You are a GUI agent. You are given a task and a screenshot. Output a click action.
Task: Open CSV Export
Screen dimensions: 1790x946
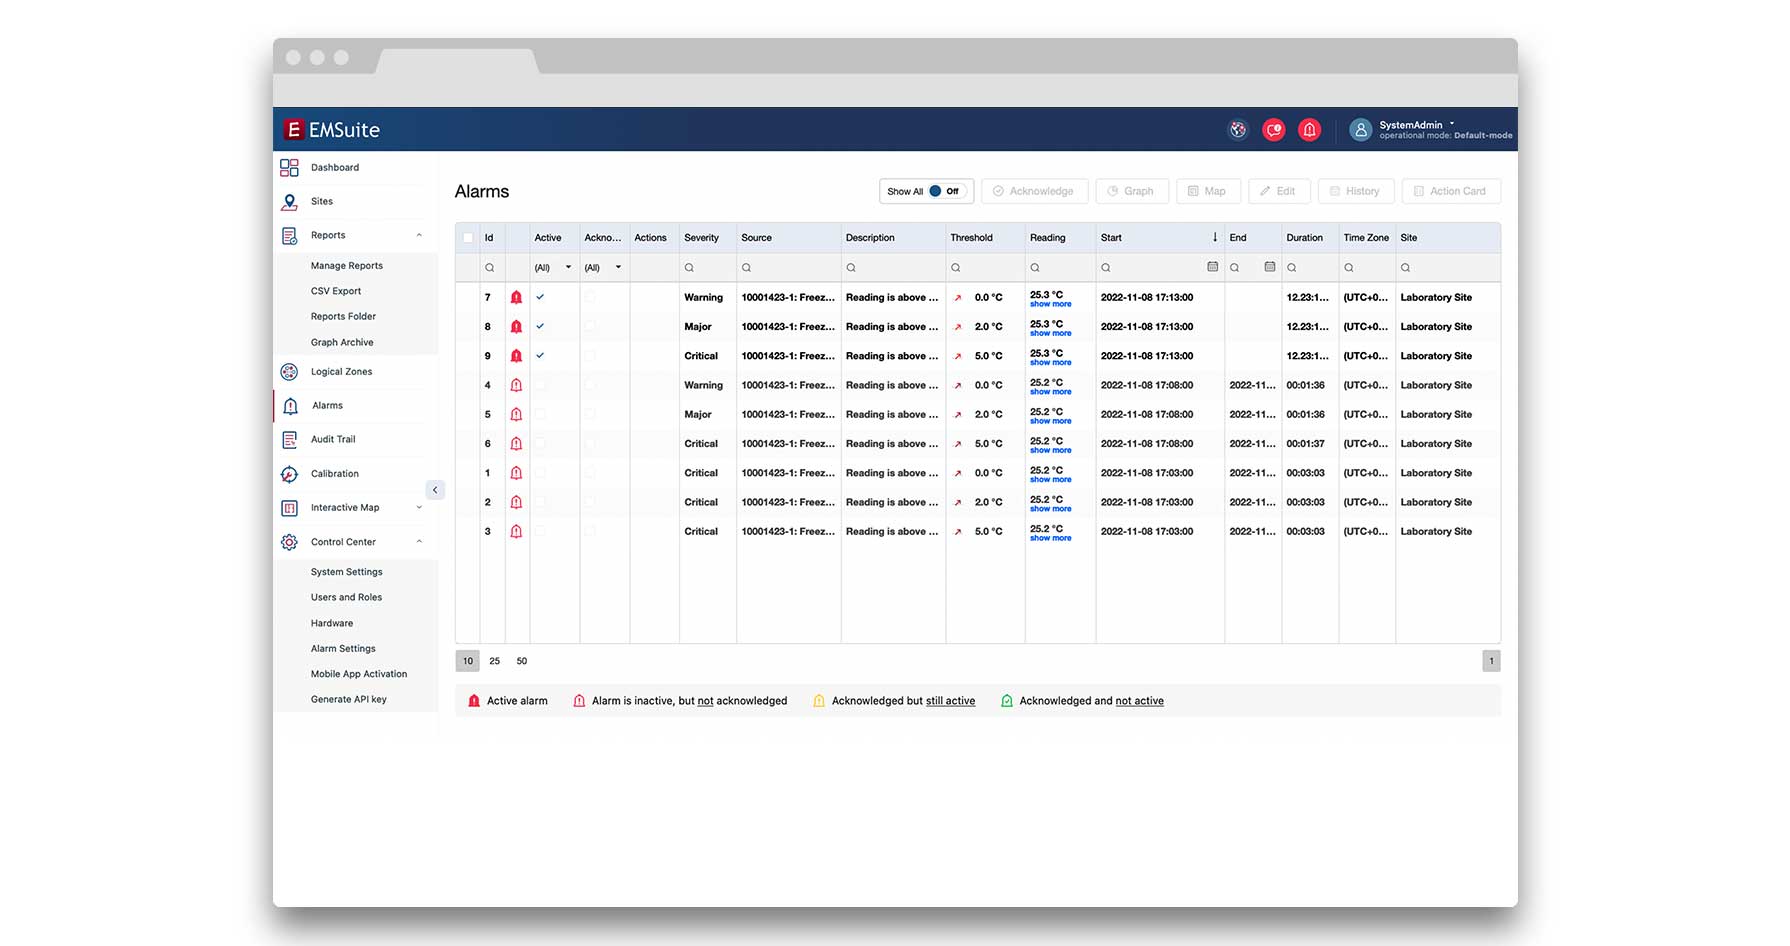coord(336,291)
